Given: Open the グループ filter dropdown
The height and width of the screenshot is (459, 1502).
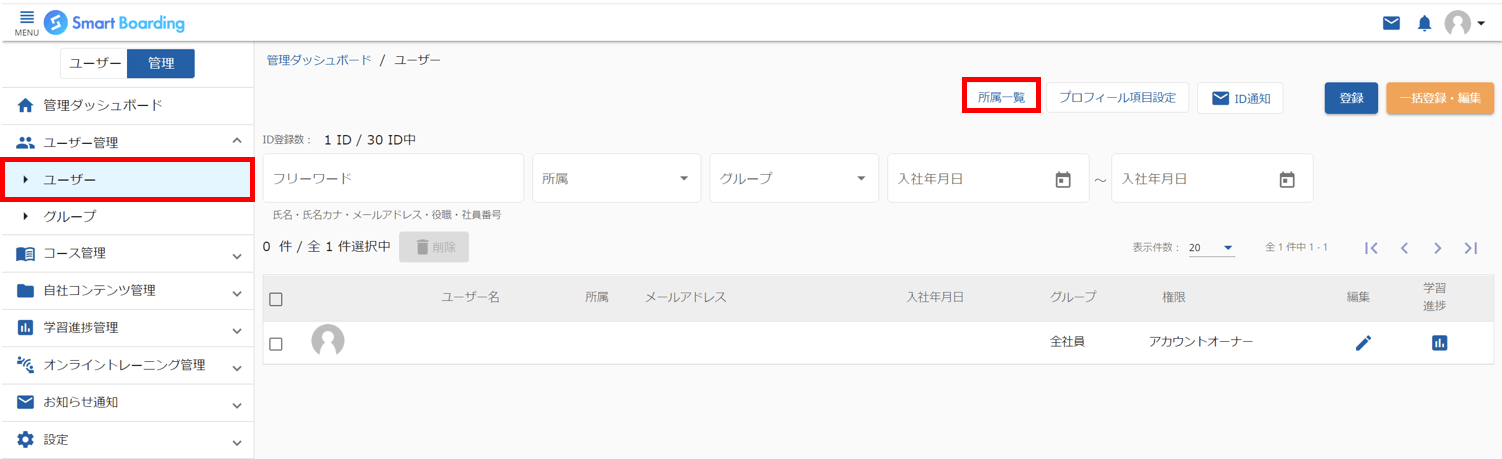Looking at the screenshot, I should click(794, 178).
